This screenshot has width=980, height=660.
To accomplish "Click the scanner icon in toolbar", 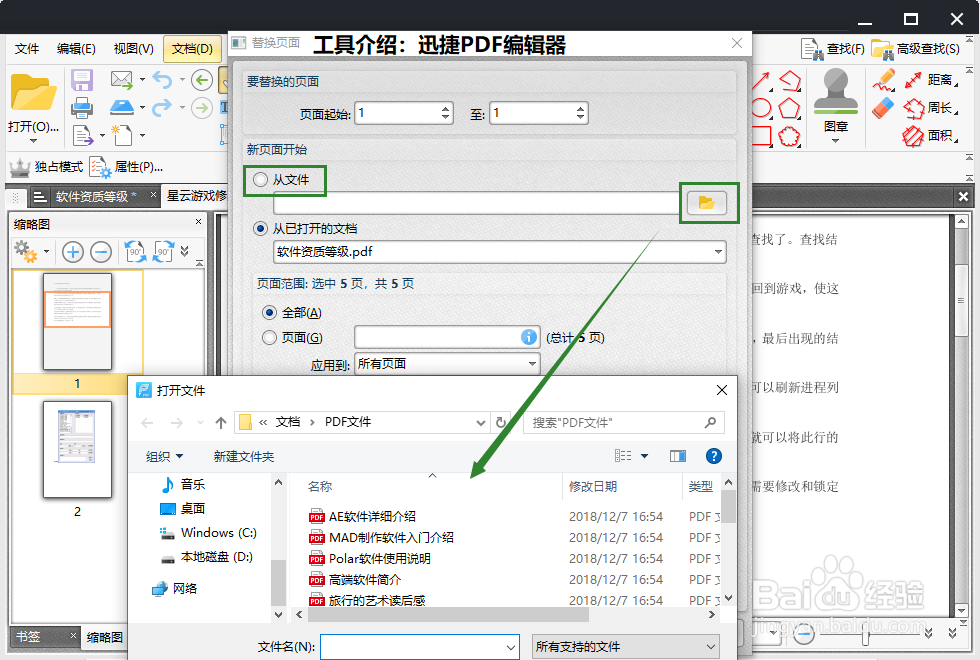I will click(122, 108).
